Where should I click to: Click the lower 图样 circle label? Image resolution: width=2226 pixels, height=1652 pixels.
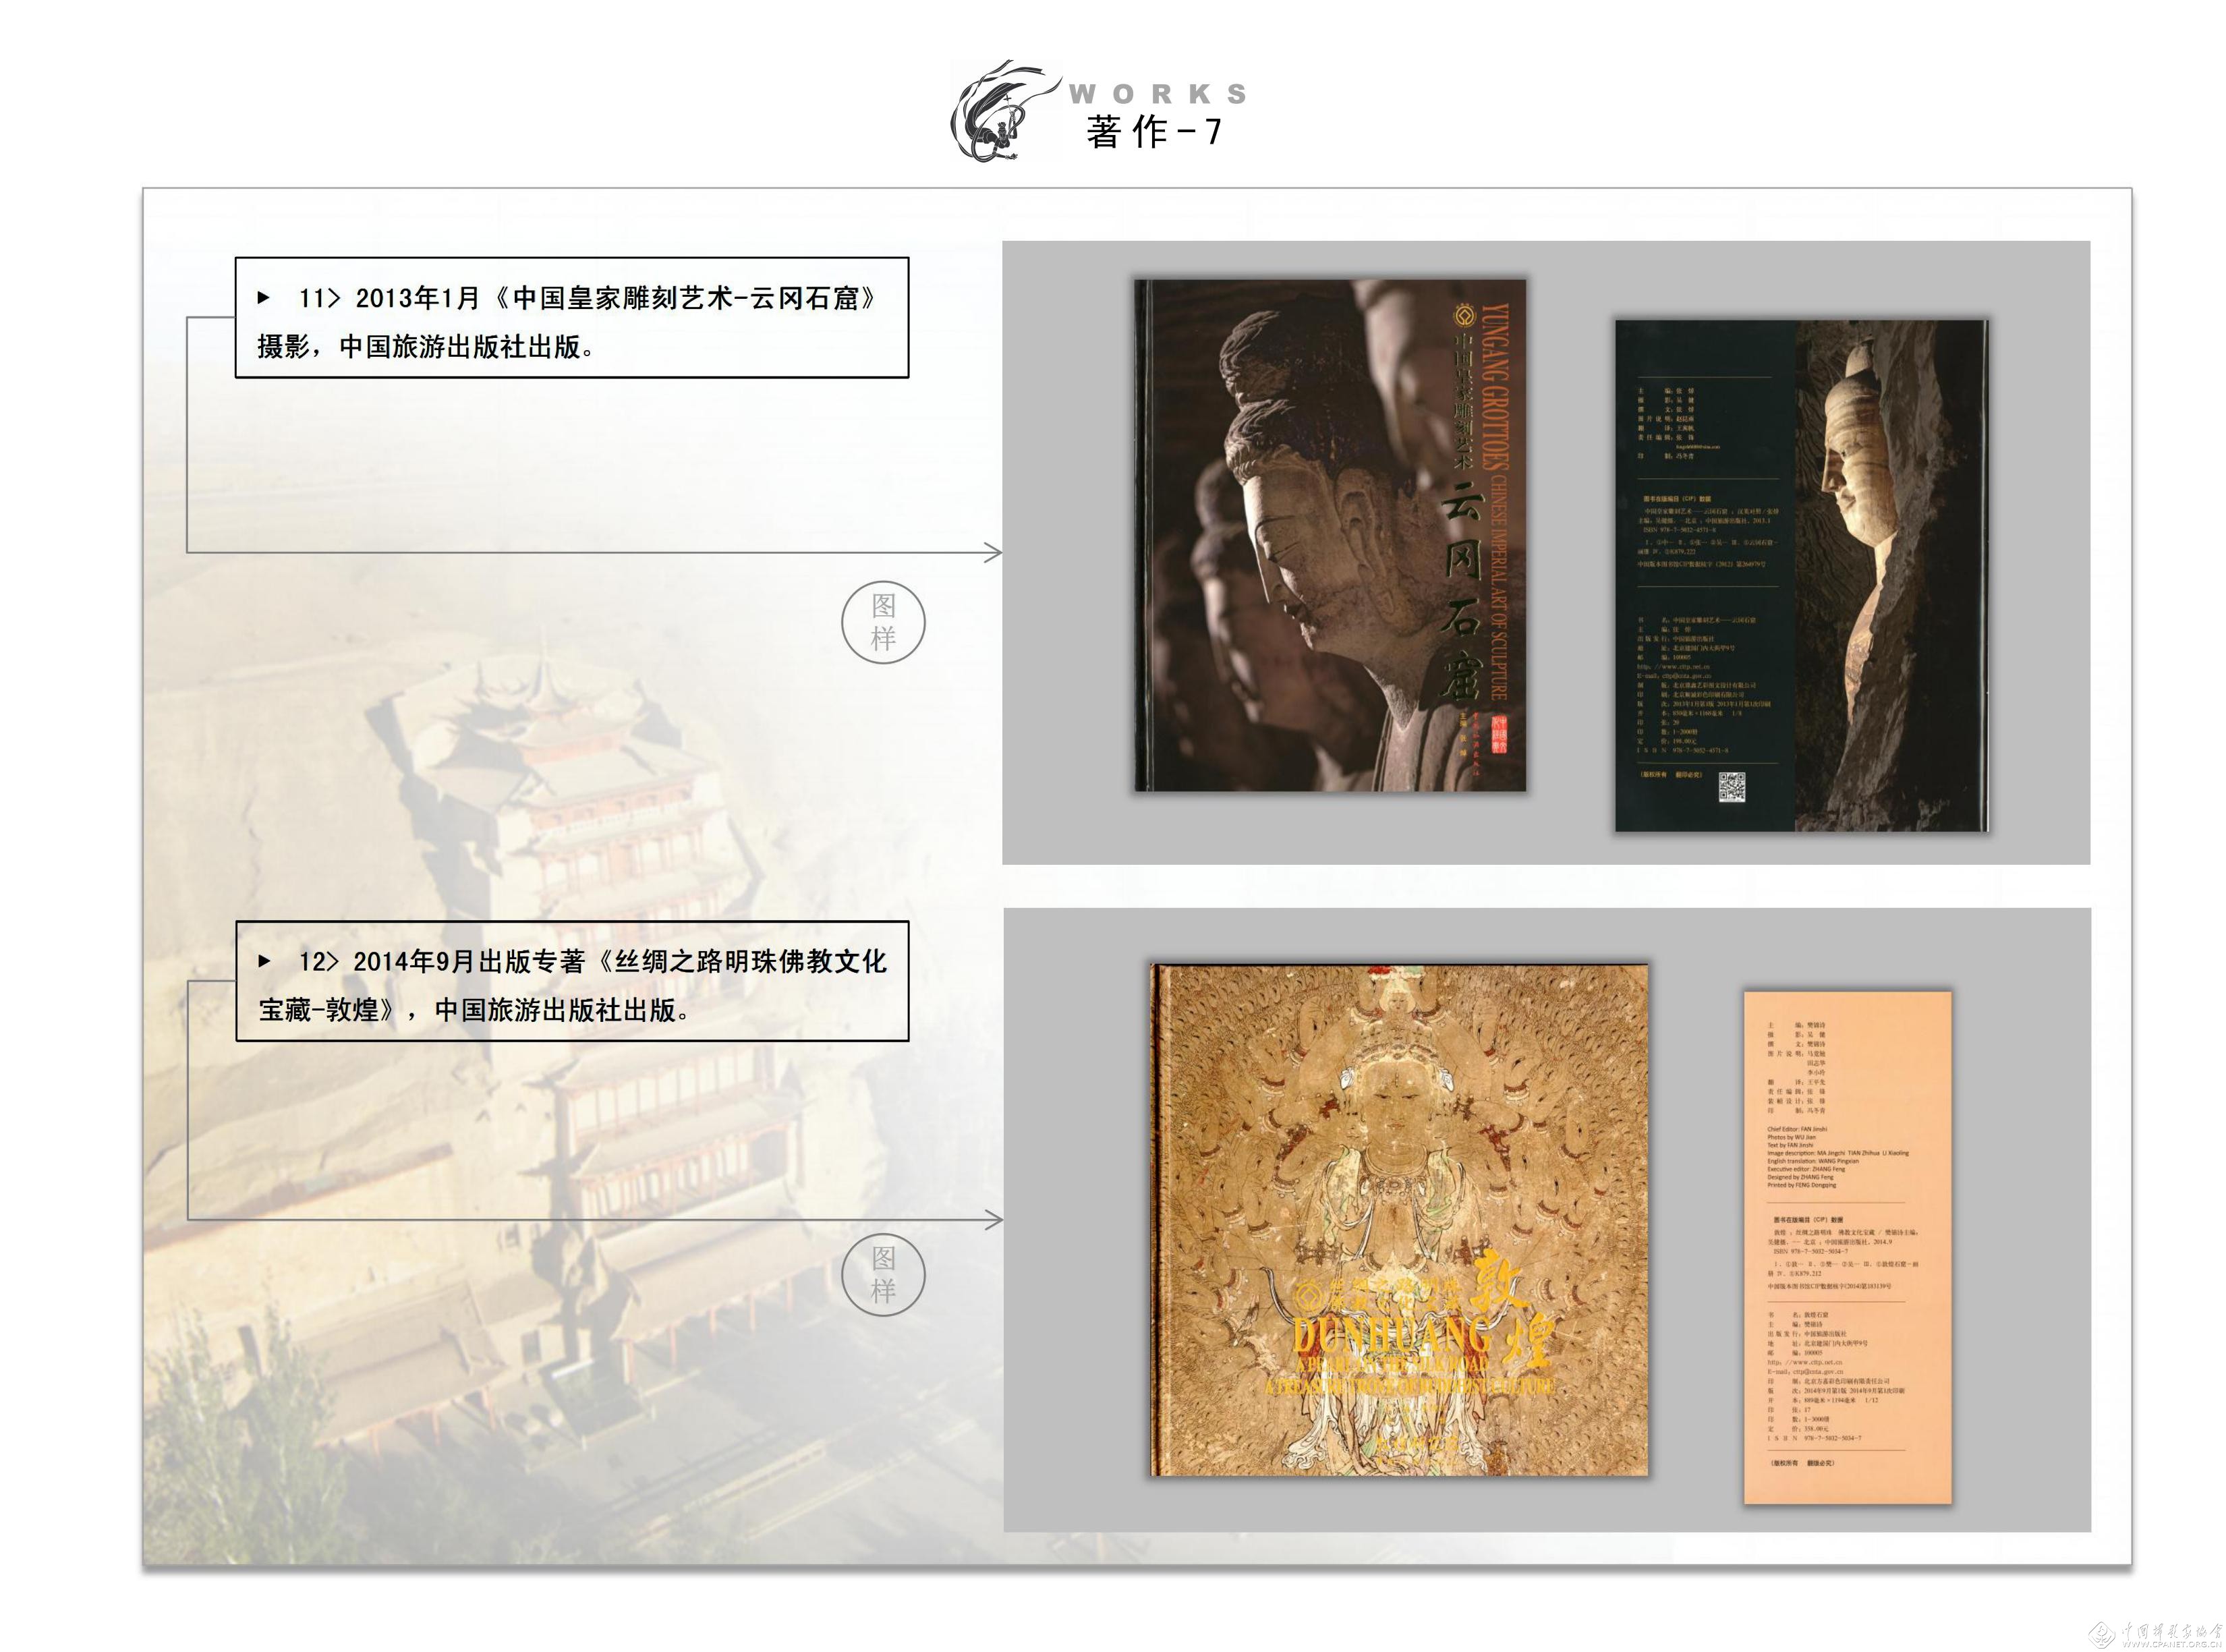click(883, 1274)
